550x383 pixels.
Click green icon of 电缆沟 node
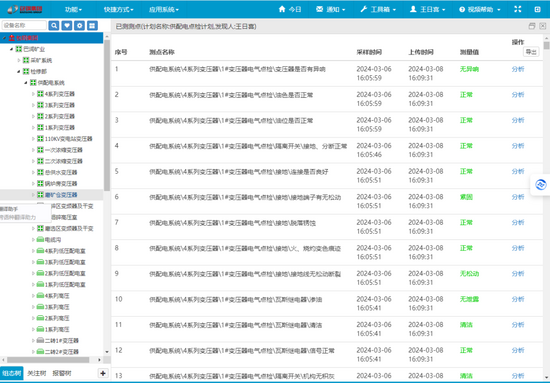point(40,240)
